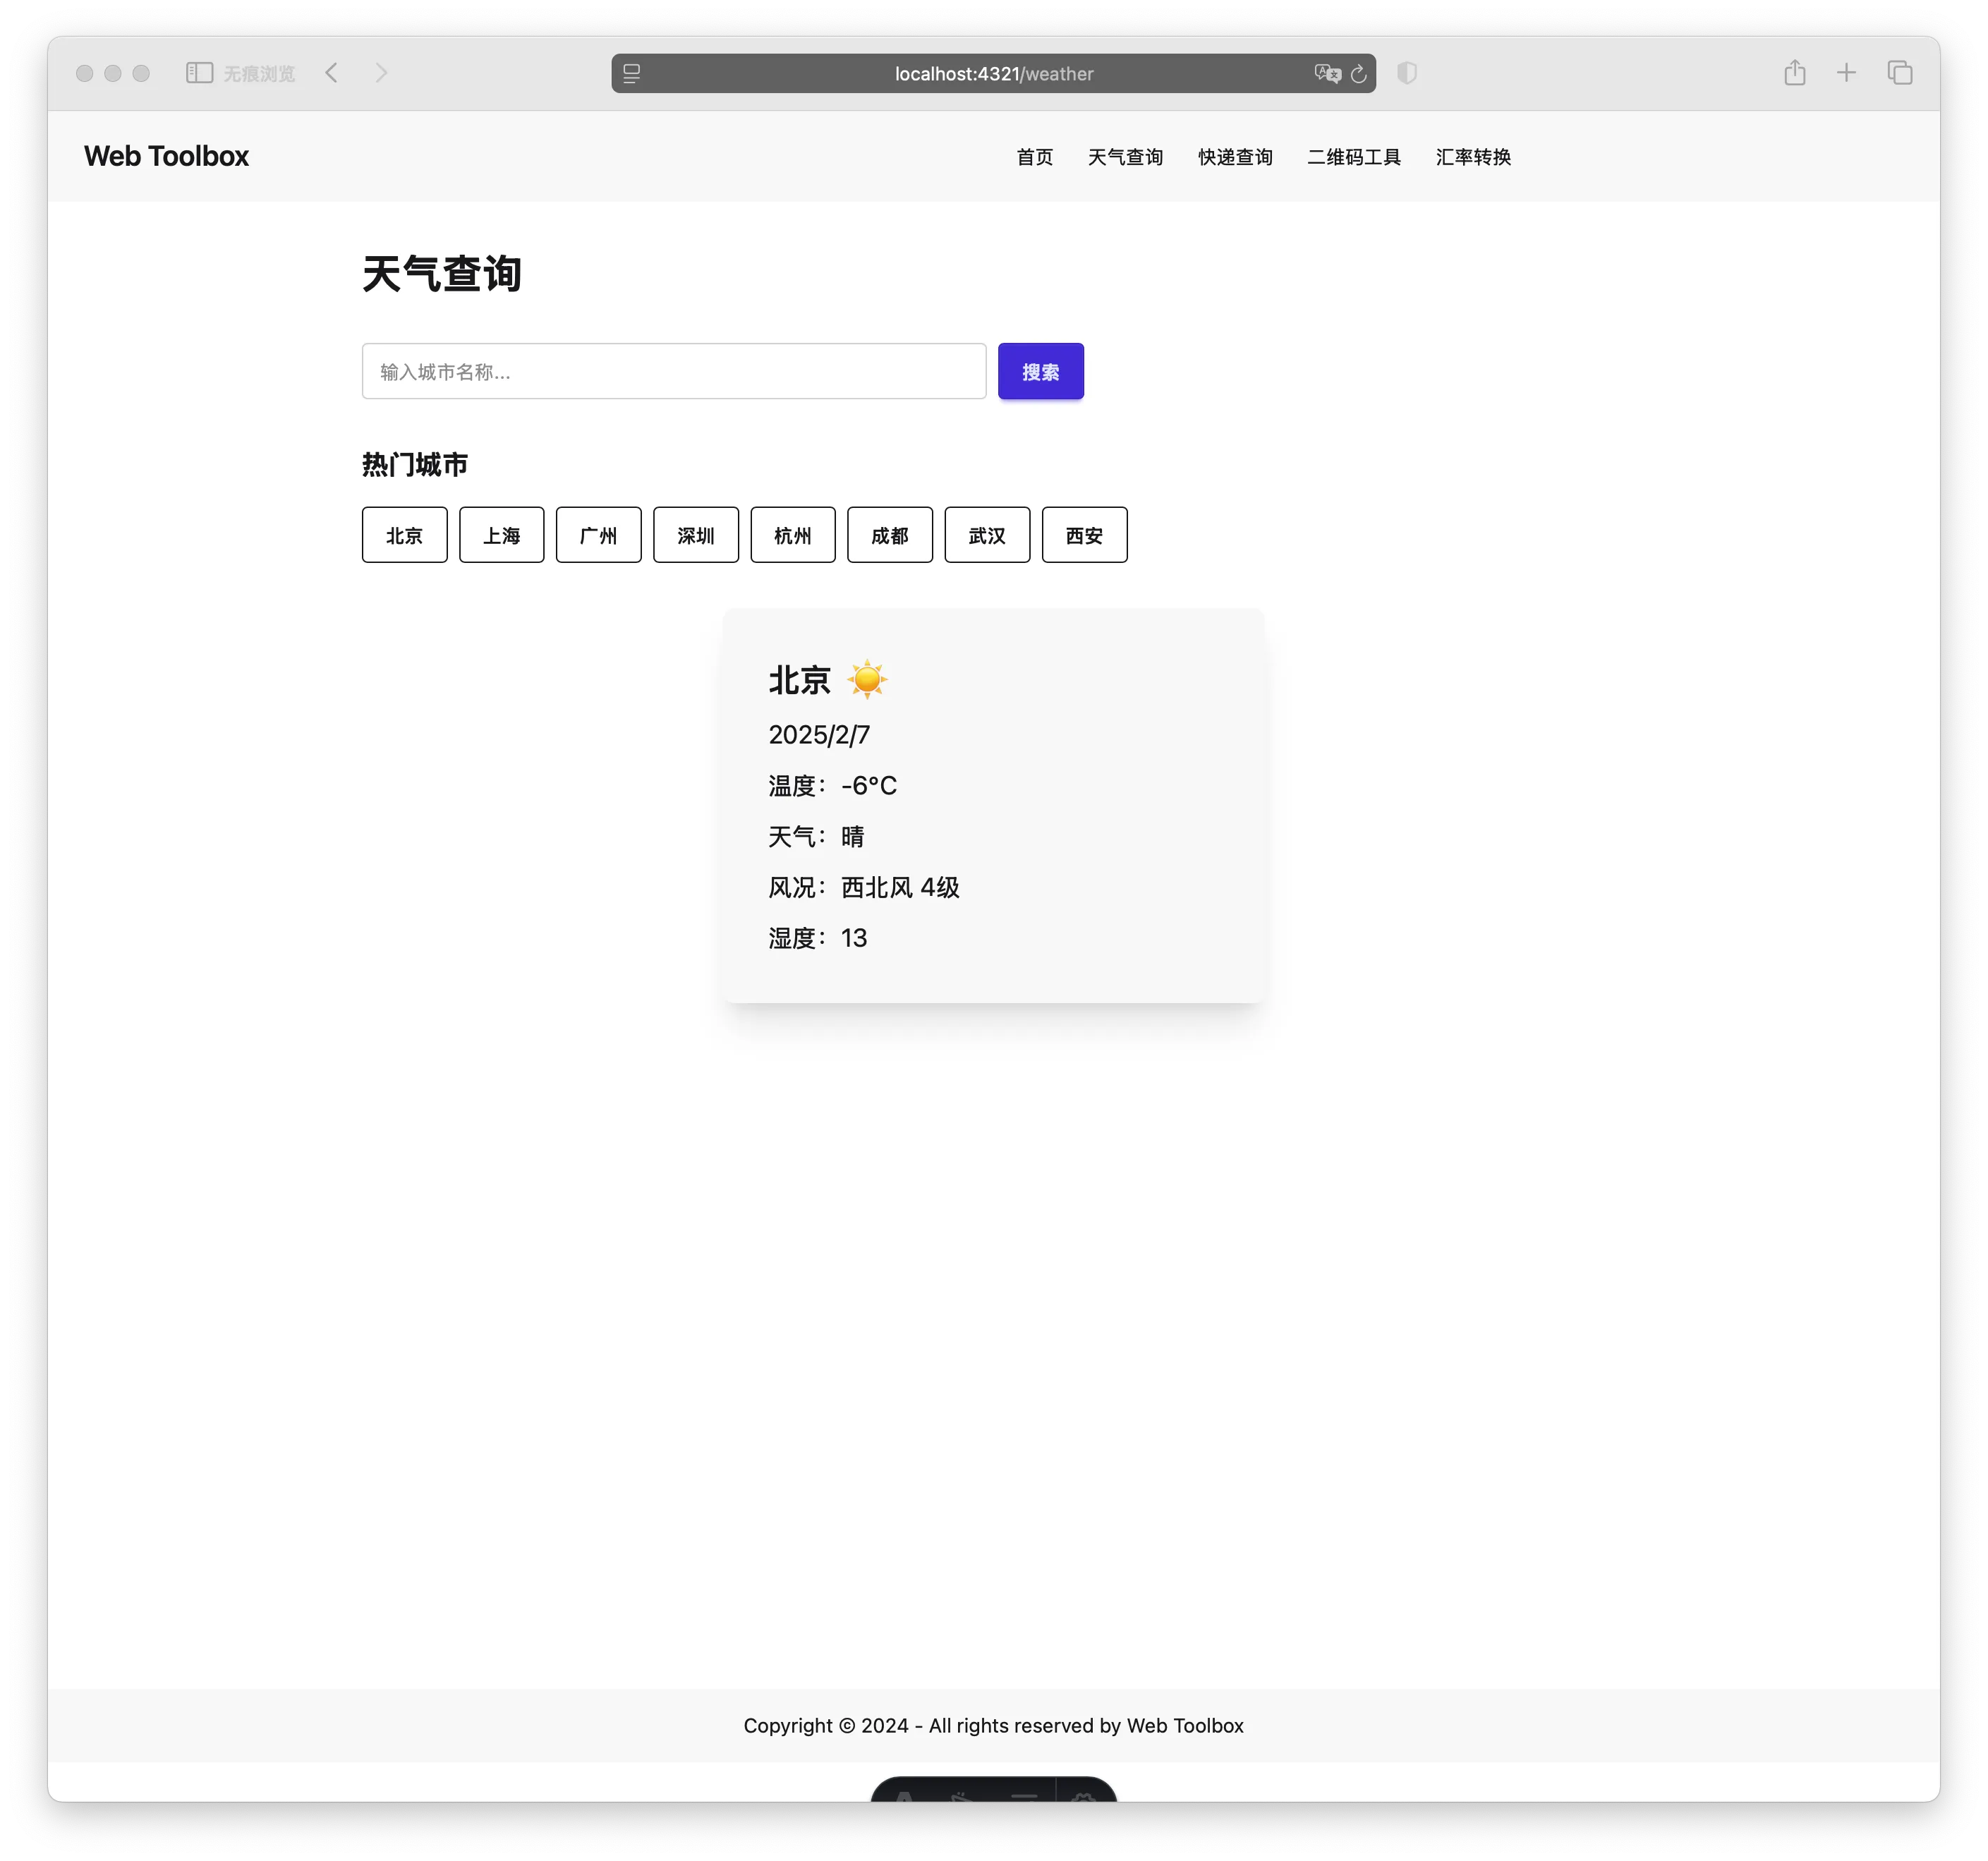This screenshot has width=1988, height=1861.
Task: Click the share icon in the browser toolbar
Action: point(1795,72)
